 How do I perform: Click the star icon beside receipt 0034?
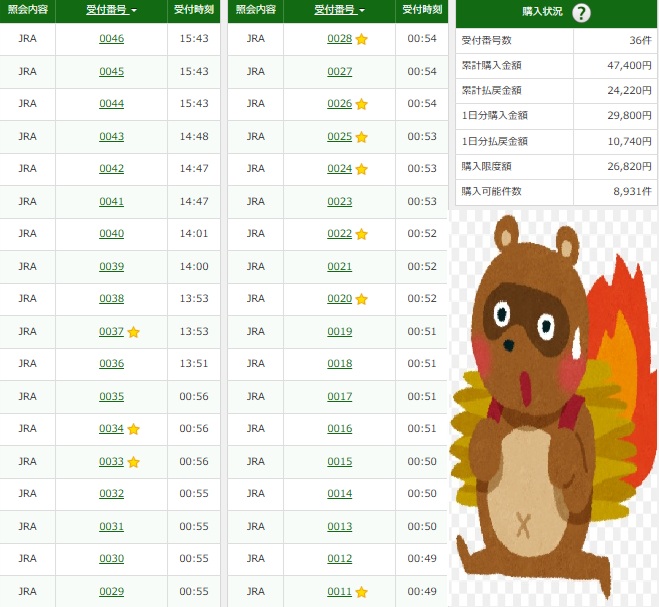(133, 429)
